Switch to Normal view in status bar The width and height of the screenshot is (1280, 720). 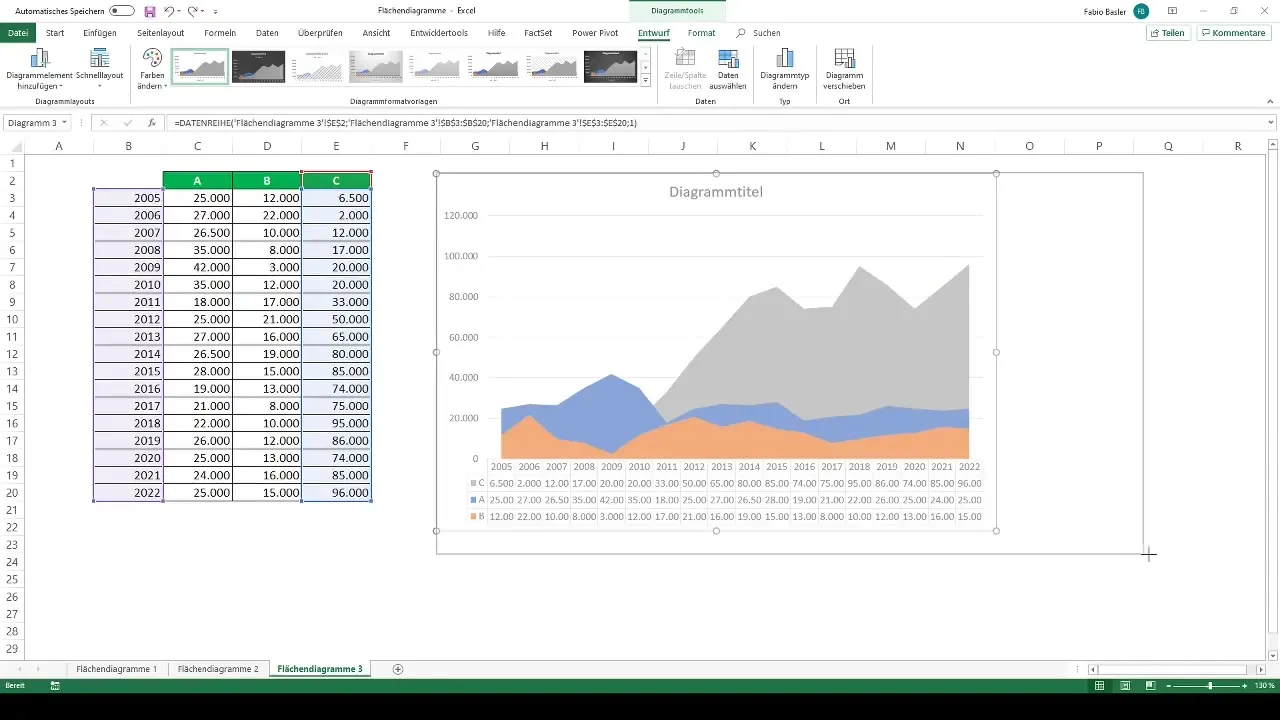1099,685
